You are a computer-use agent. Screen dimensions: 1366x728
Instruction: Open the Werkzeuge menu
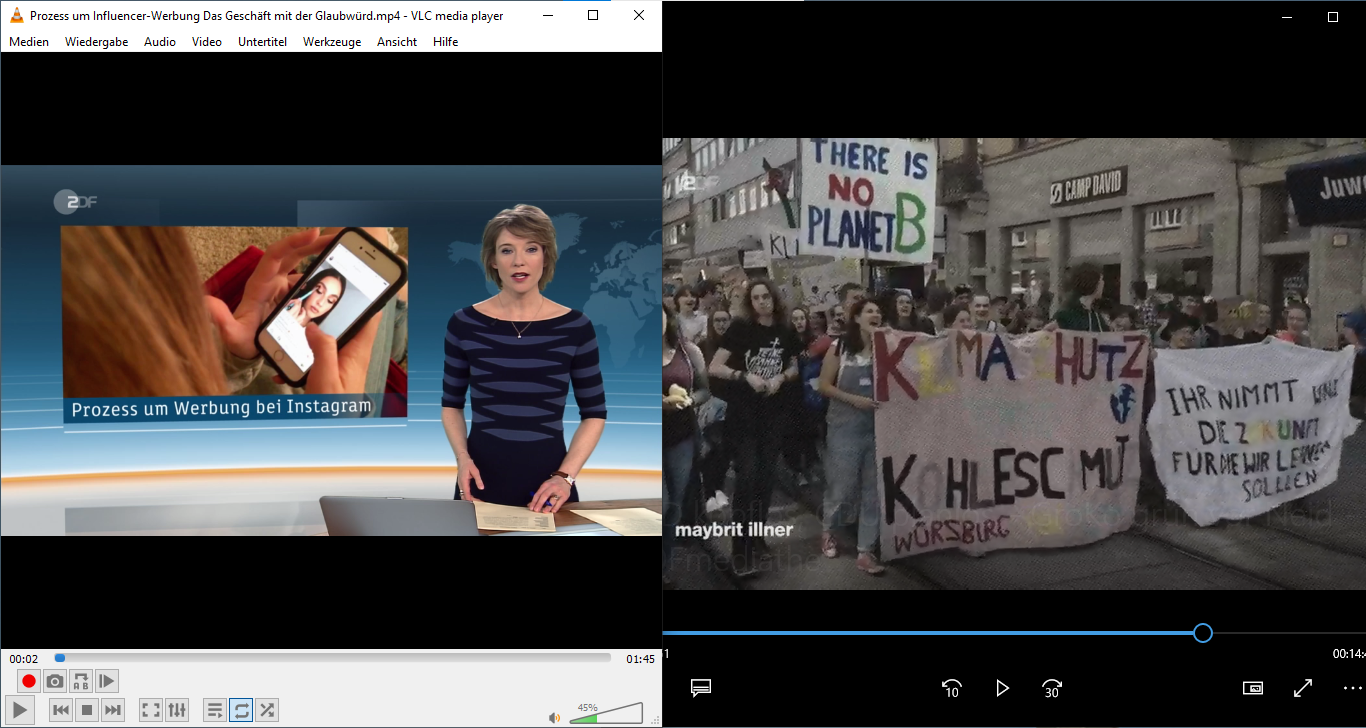click(x=332, y=42)
